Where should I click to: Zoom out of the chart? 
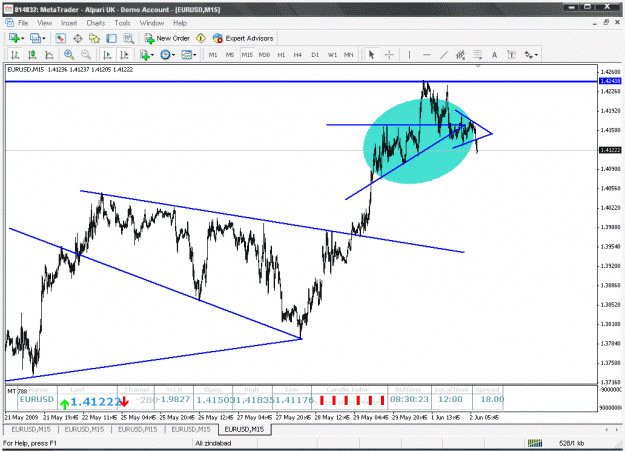86,55
